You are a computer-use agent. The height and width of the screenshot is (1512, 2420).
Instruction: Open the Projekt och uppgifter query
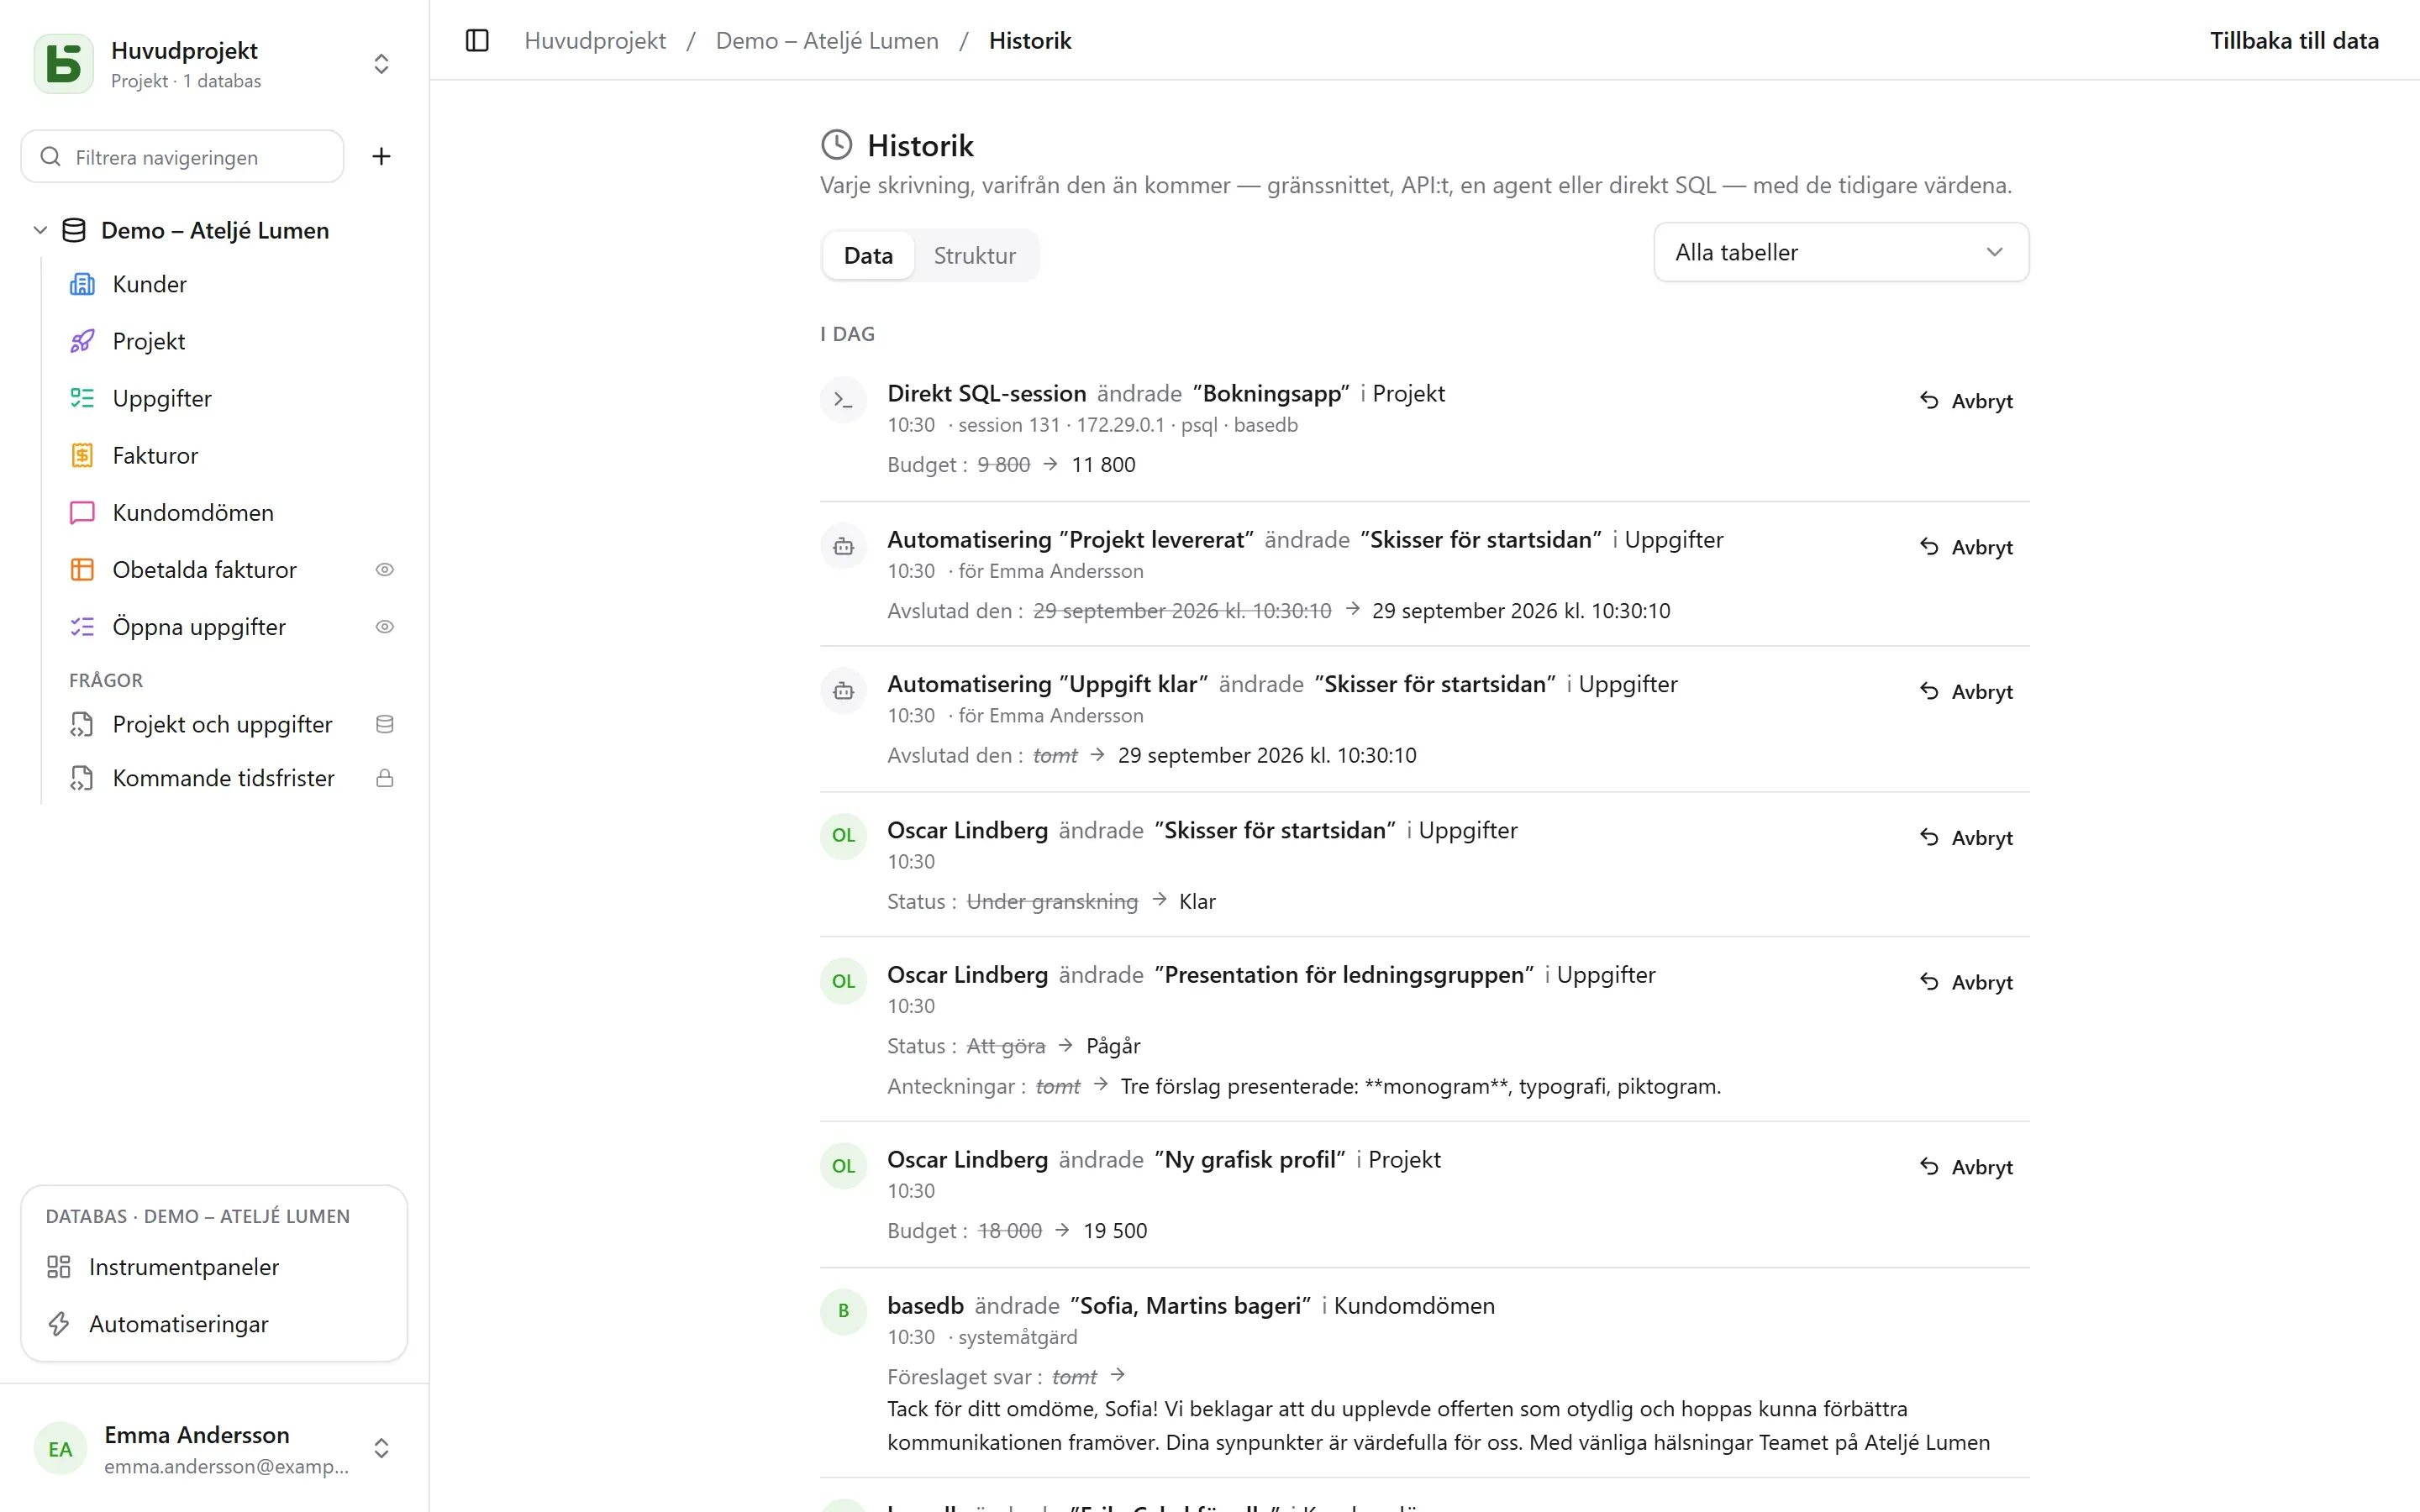click(x=220, y=724)
